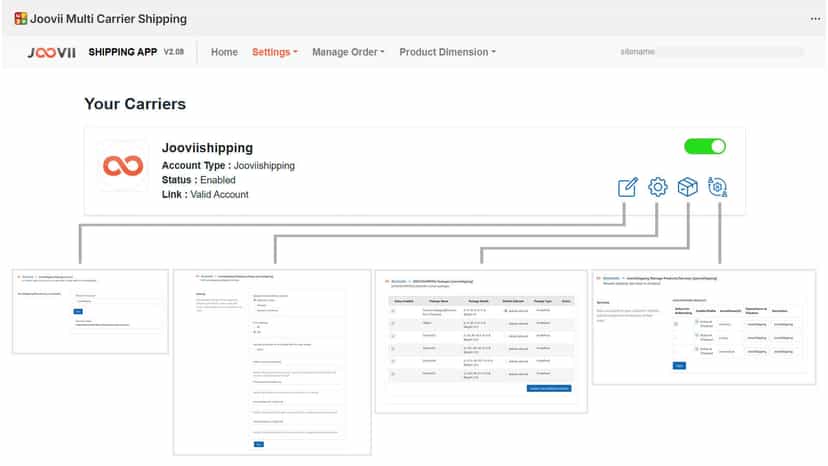The height and width of the screenshot is (466, 828).
Task: Expand the Manage Order dropdown
Action: click(348, 52)
